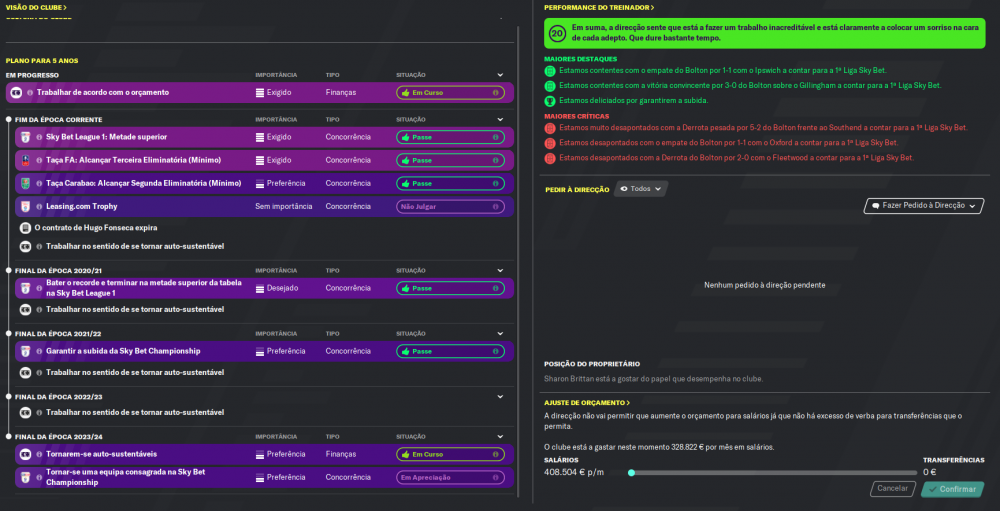Screen dimensions: 1000x511
Task: Select 'O contrato de Hugo Fonseca expira' entry
Action: [96, 228]
